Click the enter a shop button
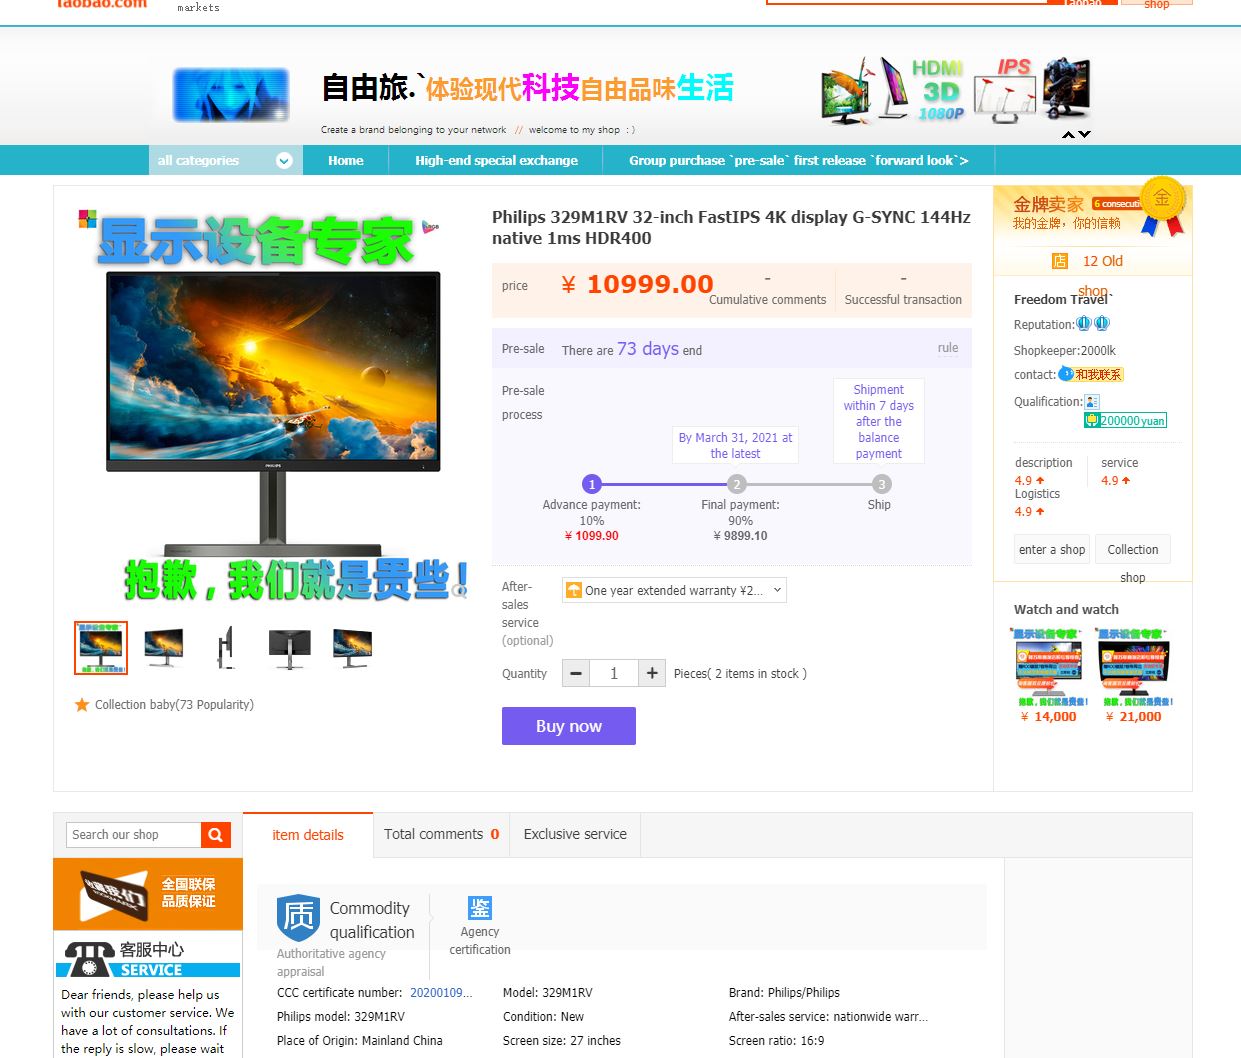The width and height of the screenshot is (1241, 1058). [x=1052, y=549]
